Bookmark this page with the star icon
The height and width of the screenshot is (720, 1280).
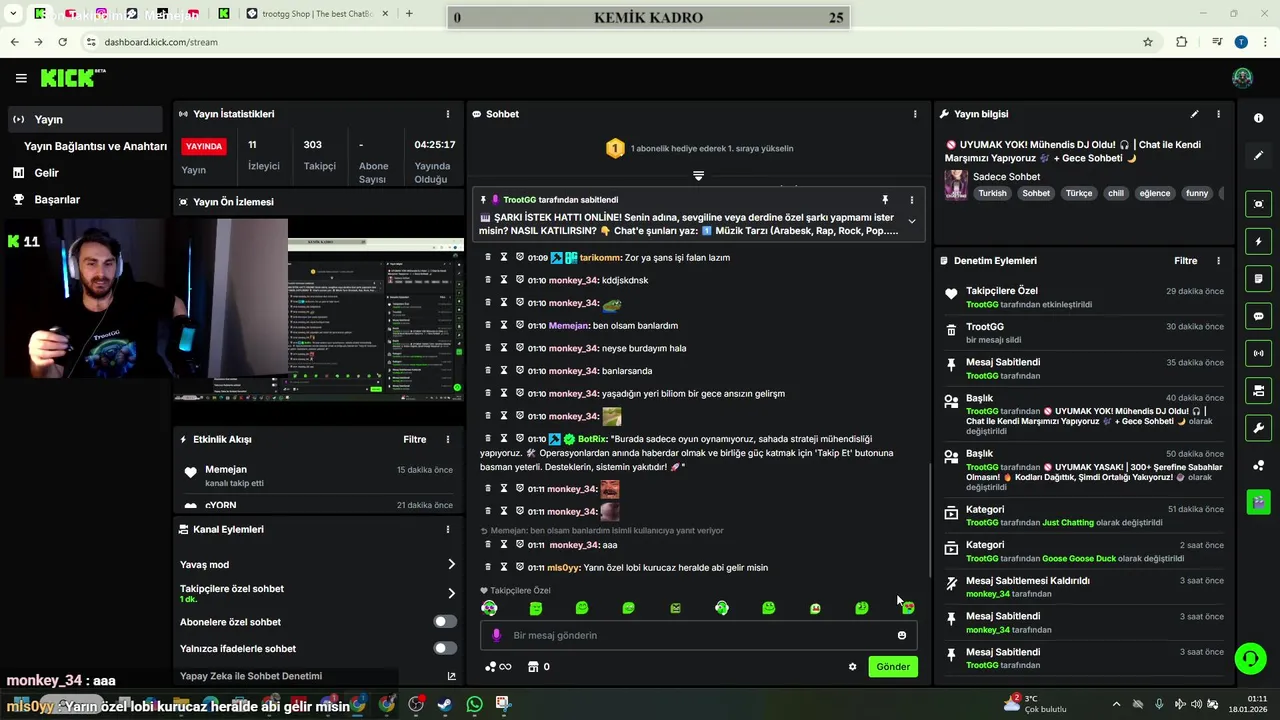1148,42
